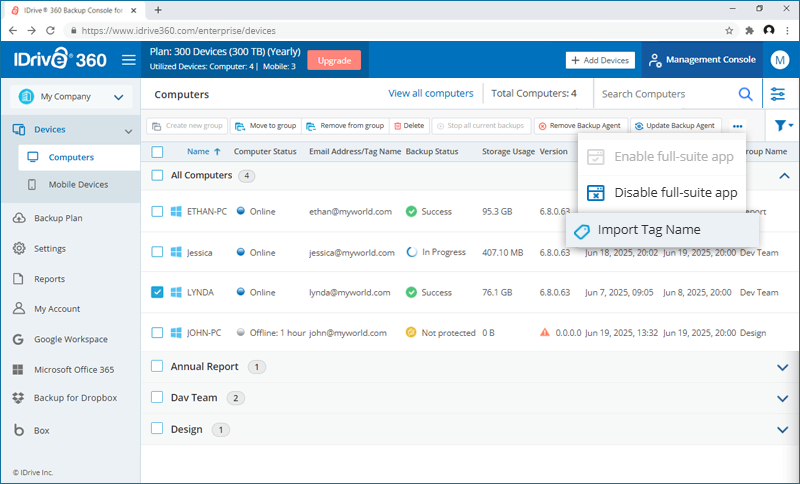Bookmark page with the star icon

click(729, 31)
